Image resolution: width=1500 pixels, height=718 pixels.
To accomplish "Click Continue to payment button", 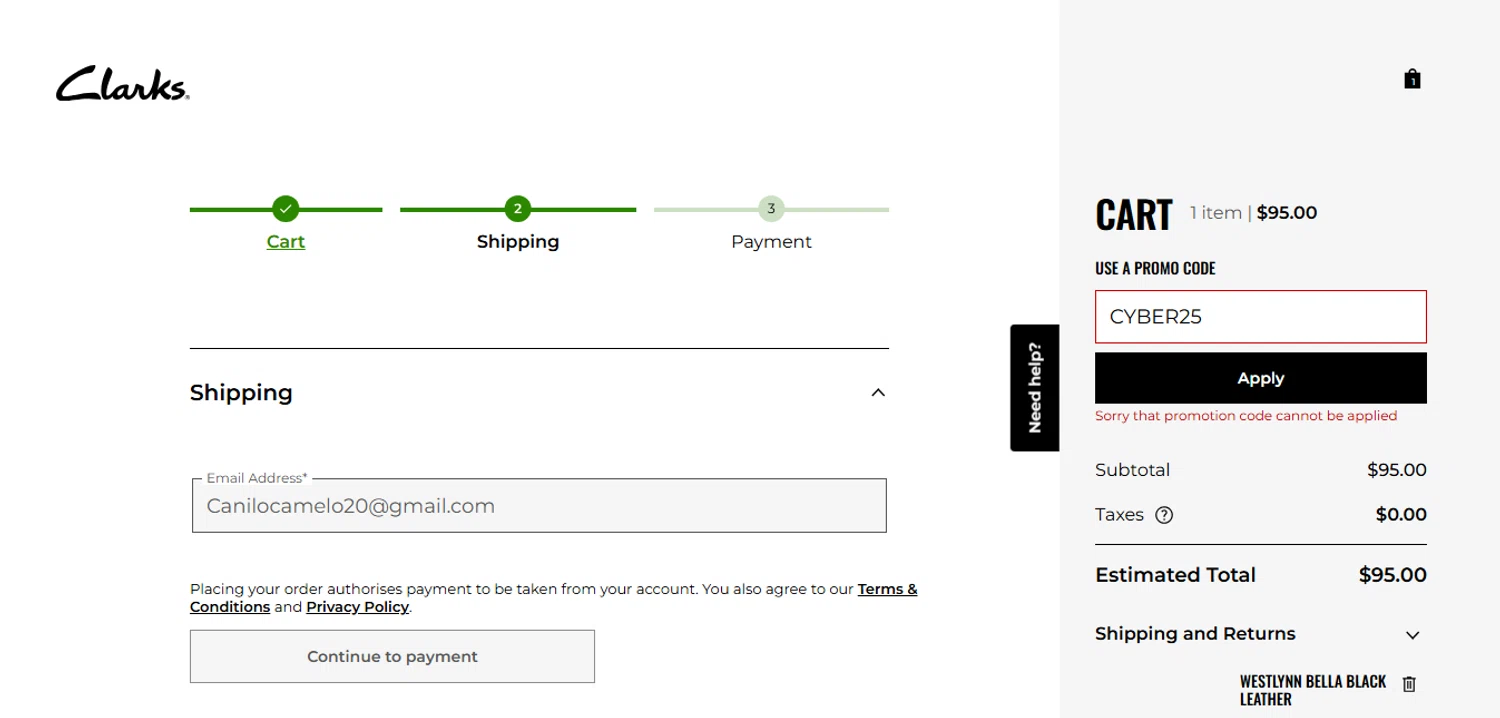I will click(x=392, y=656).
